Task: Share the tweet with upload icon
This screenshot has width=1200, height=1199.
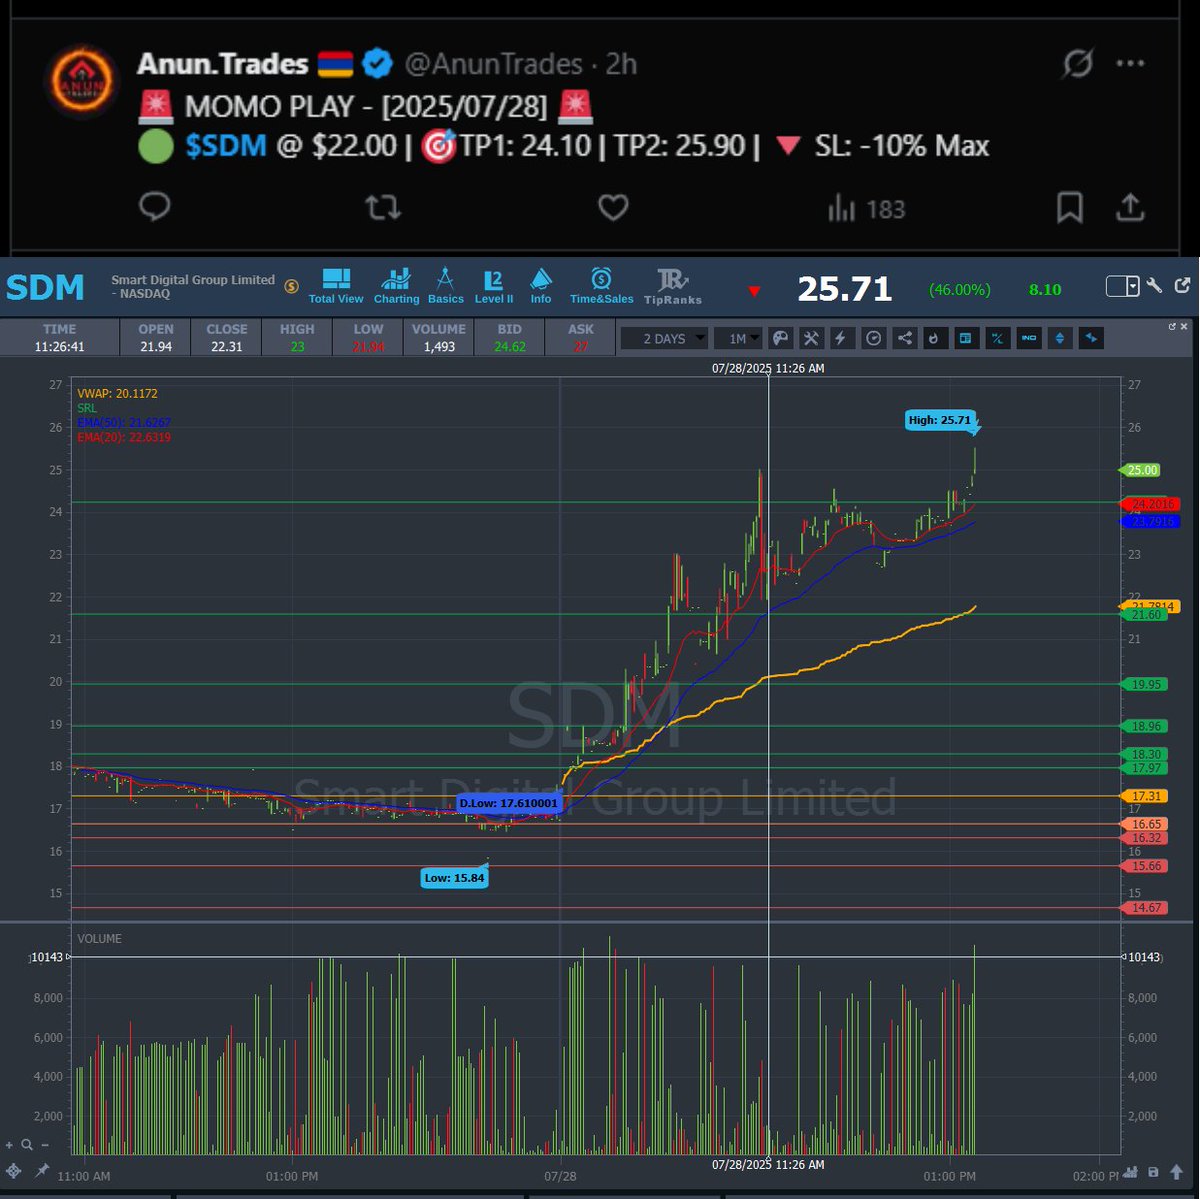Action: [1129, 207]
